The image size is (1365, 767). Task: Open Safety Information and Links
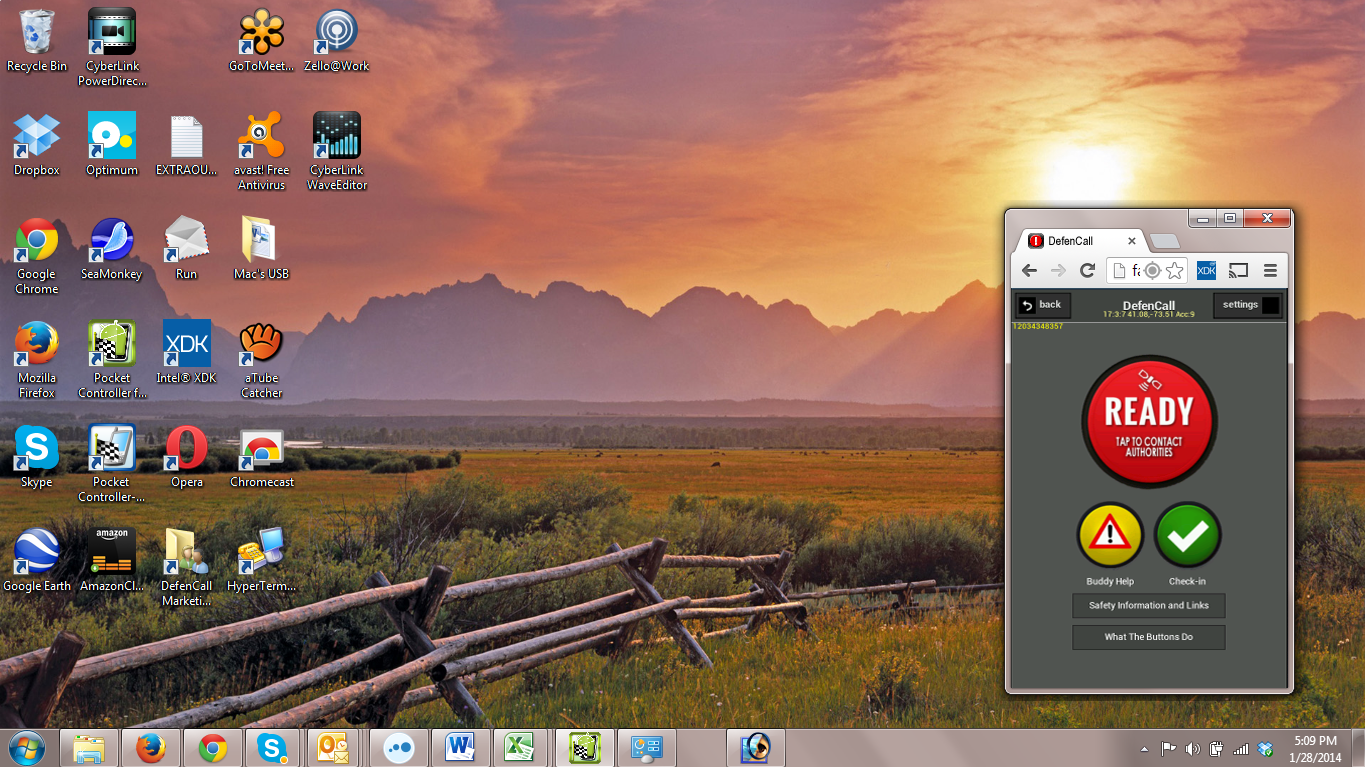coord(1148,605)
